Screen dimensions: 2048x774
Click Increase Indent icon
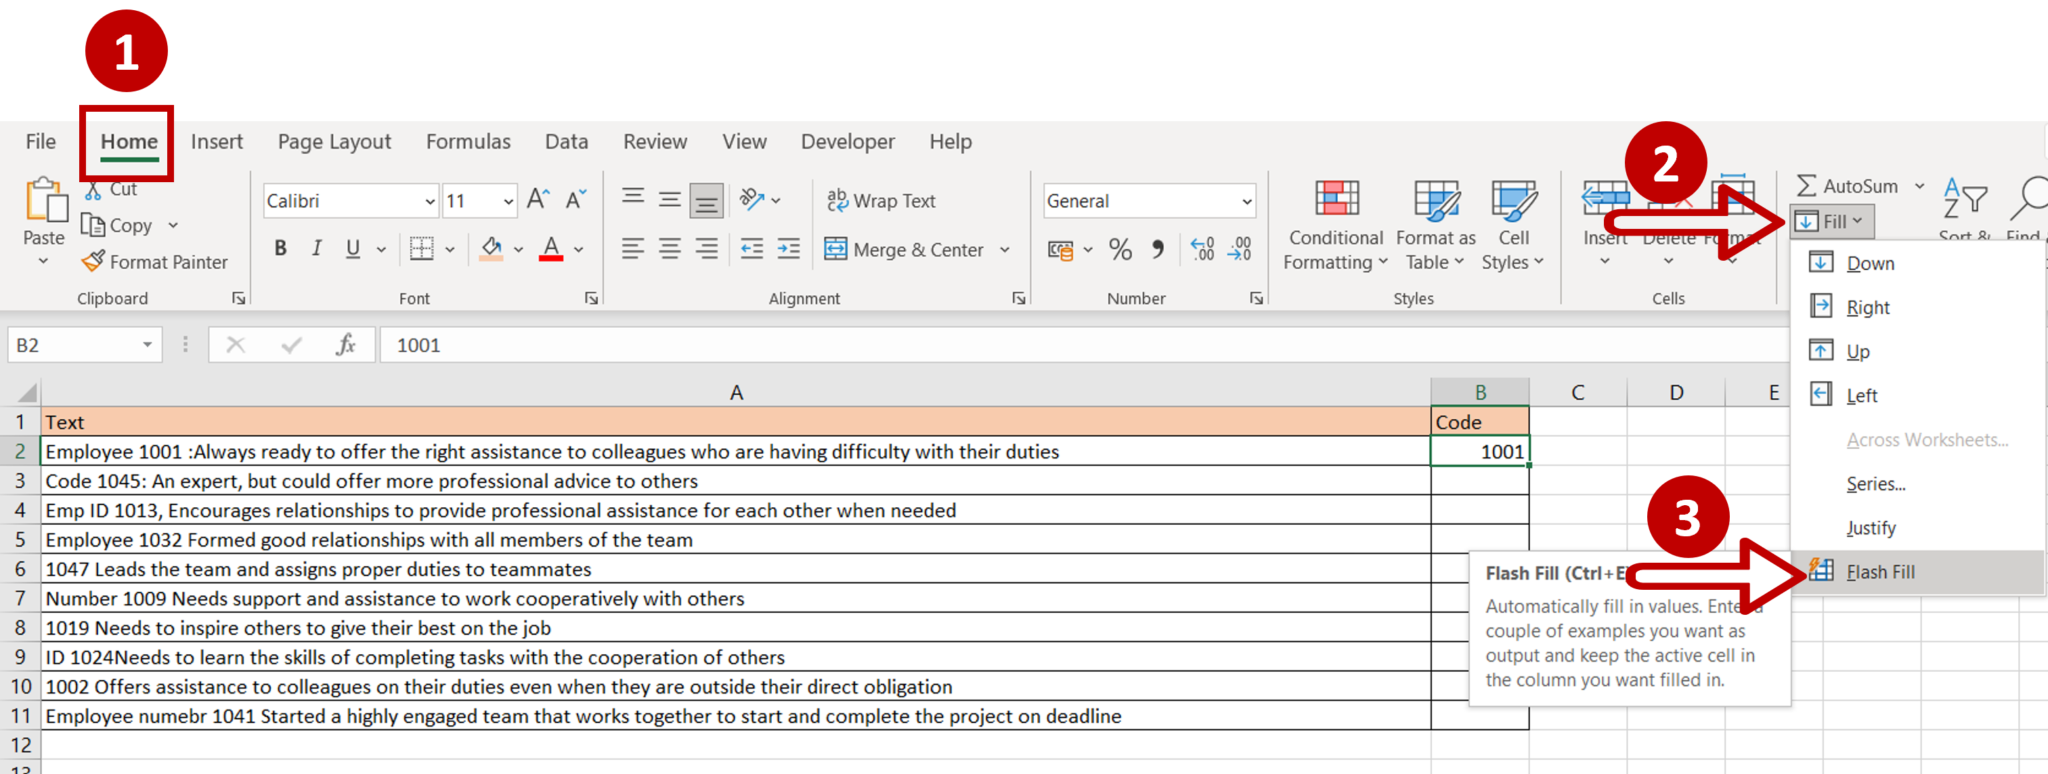tap(789, 248)
